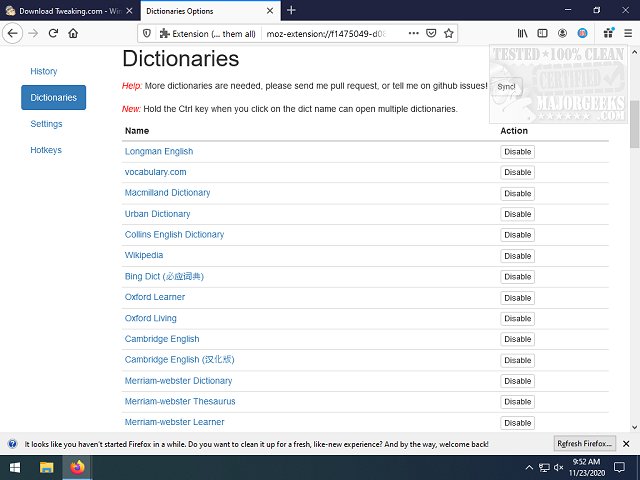The height and width of the screenshot is (480, 640).
Task: Open Firefox account icon
Action: pos(562,33)
